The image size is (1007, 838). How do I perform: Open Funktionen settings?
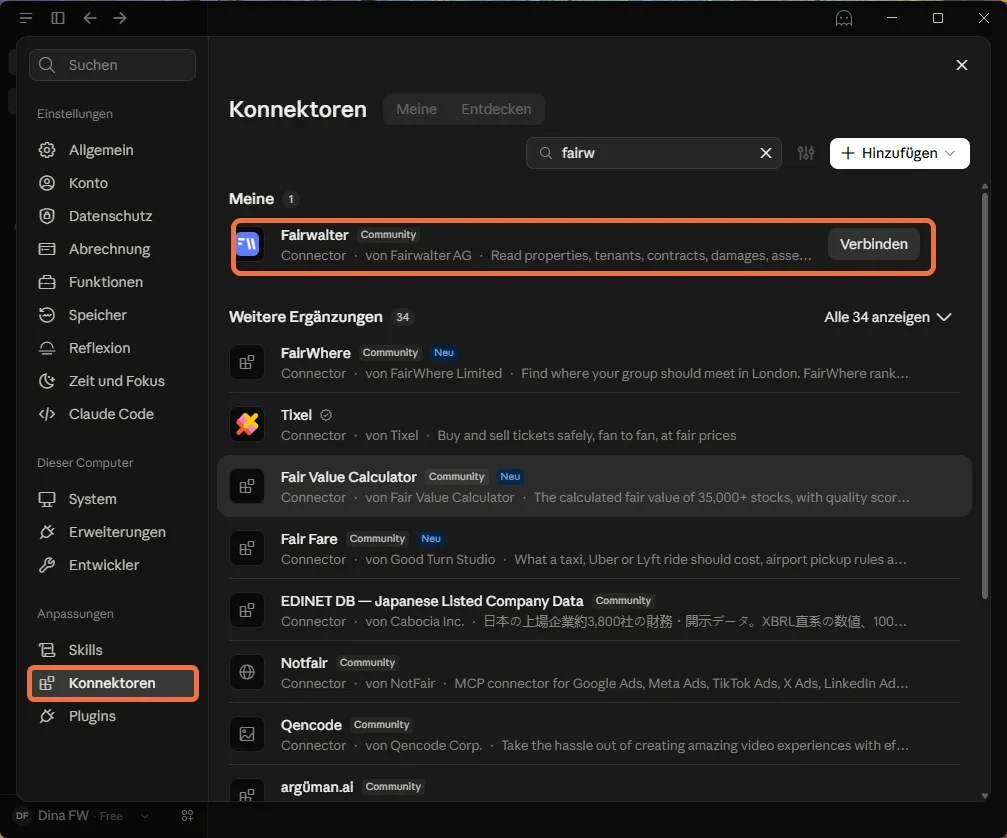click(112, 282)
